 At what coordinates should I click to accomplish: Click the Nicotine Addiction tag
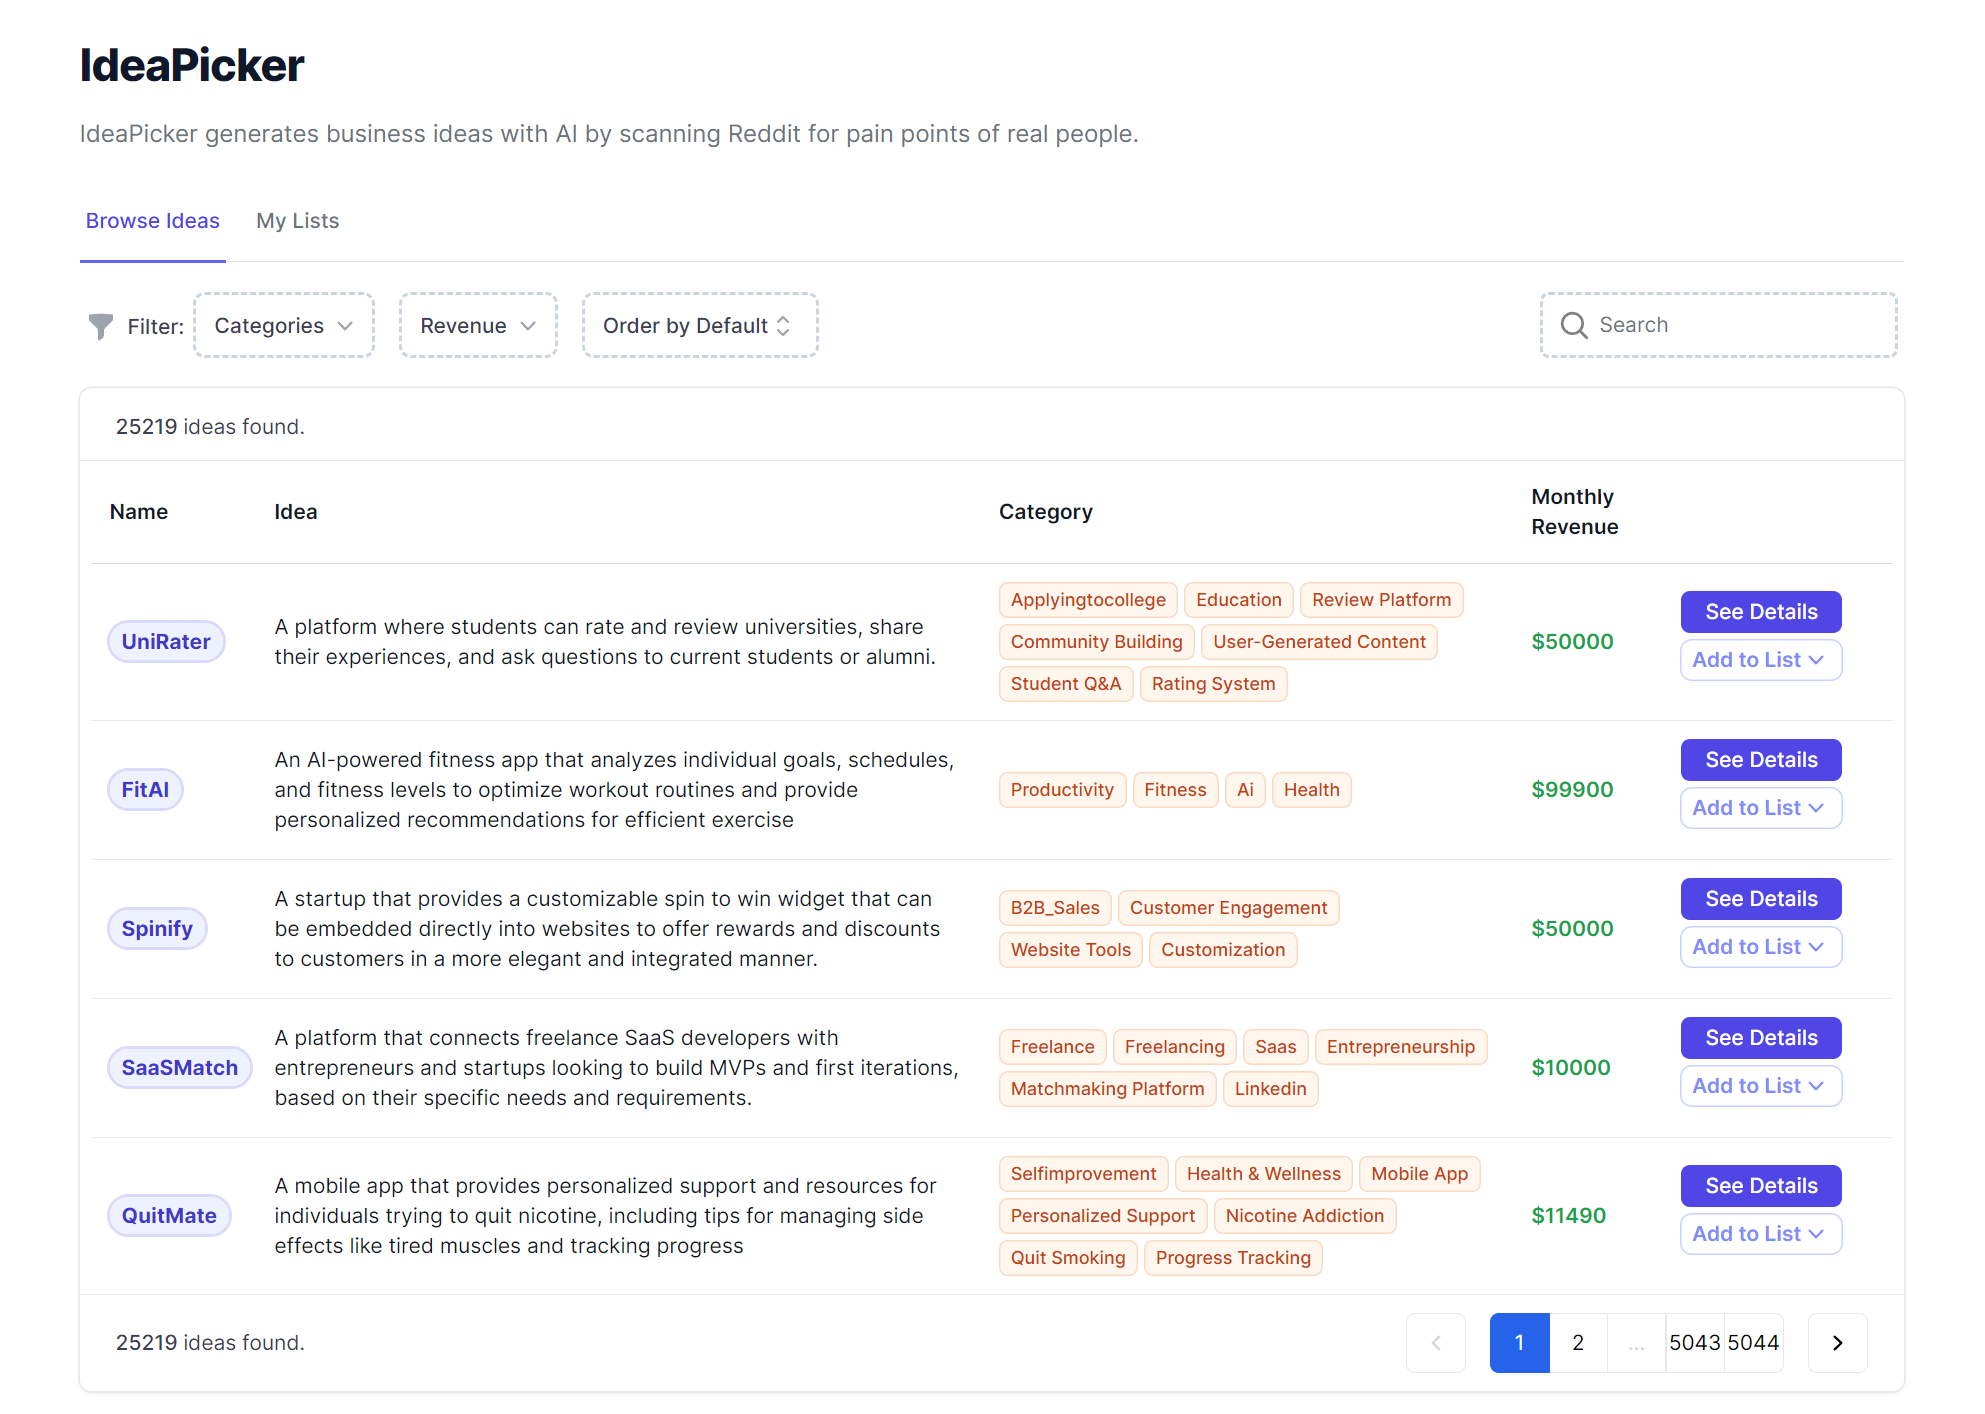(1304, 1216)
